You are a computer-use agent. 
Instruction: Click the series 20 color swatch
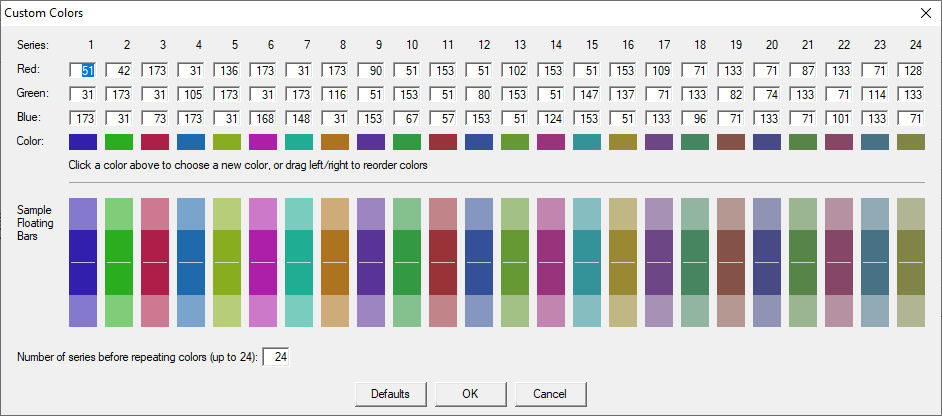(767, 142)
